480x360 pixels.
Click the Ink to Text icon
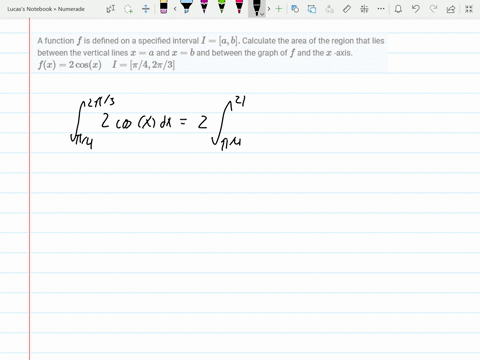[329, 9]
